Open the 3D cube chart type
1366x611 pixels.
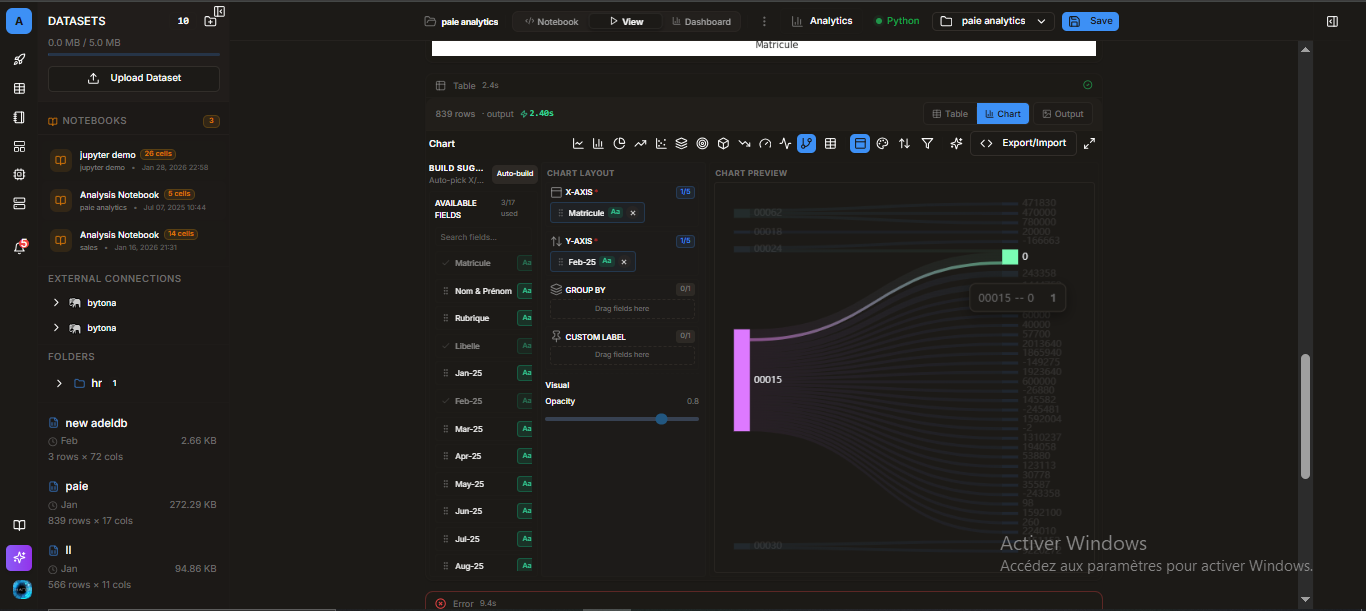point(723,143)
